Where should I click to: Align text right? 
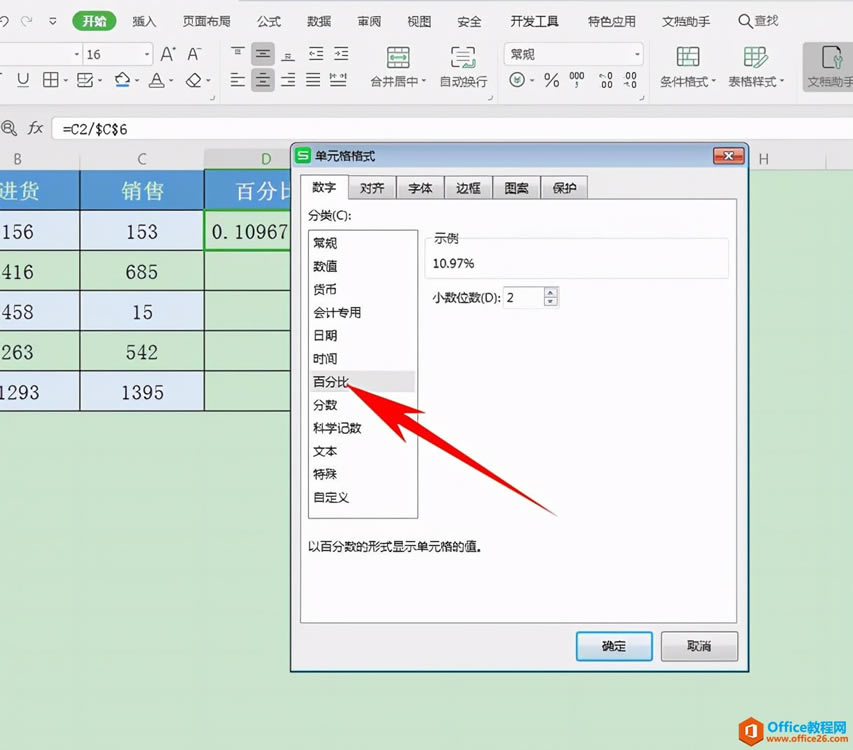288,80
